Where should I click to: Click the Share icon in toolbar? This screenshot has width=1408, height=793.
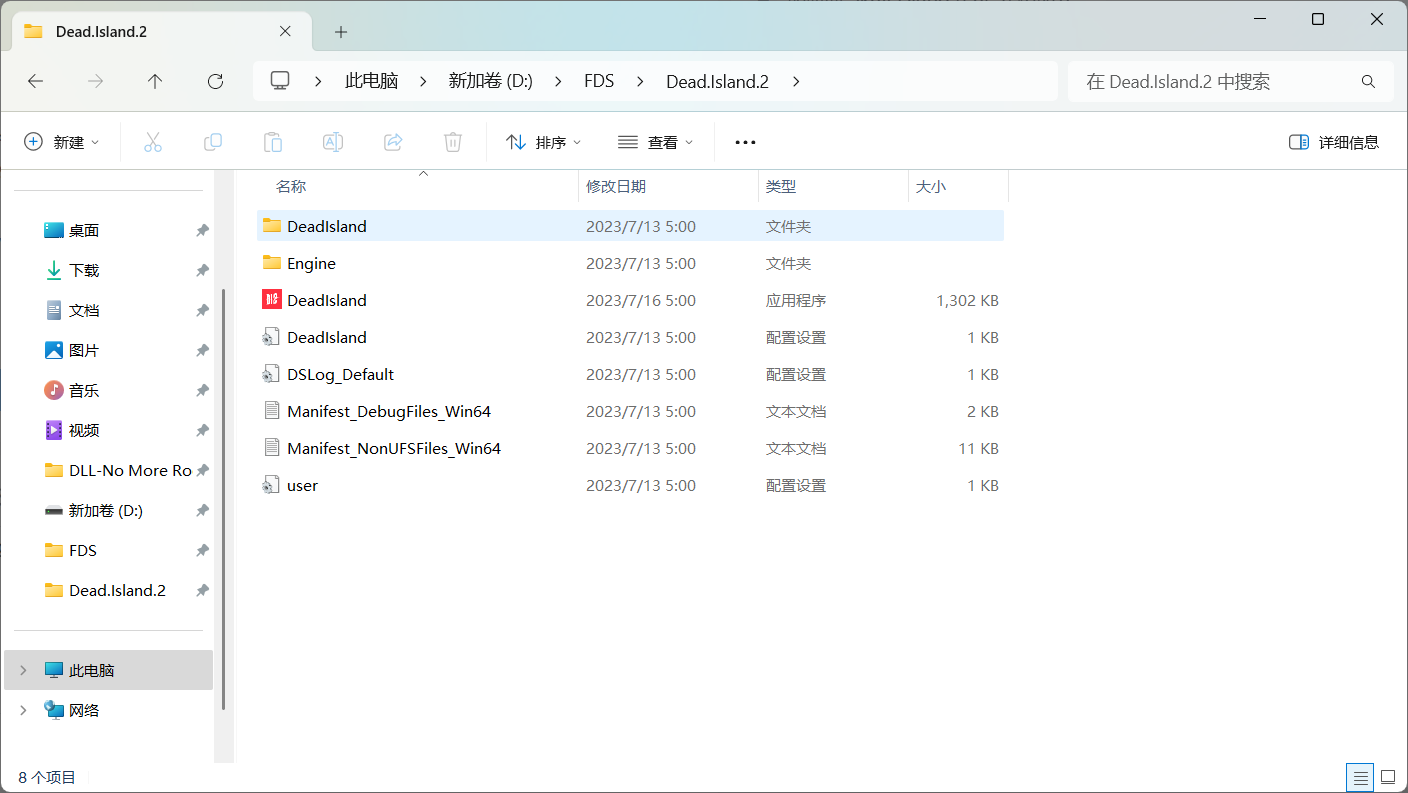coord(393,142)
